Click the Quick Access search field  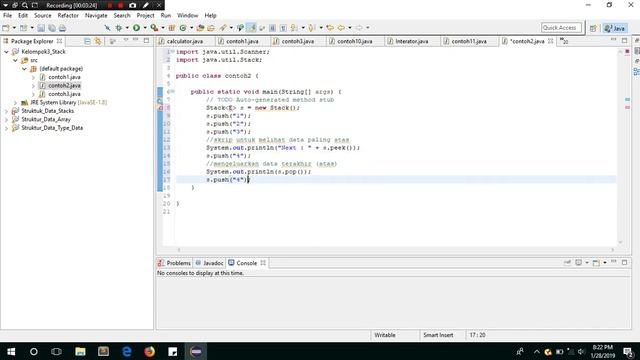click(561, 28)
